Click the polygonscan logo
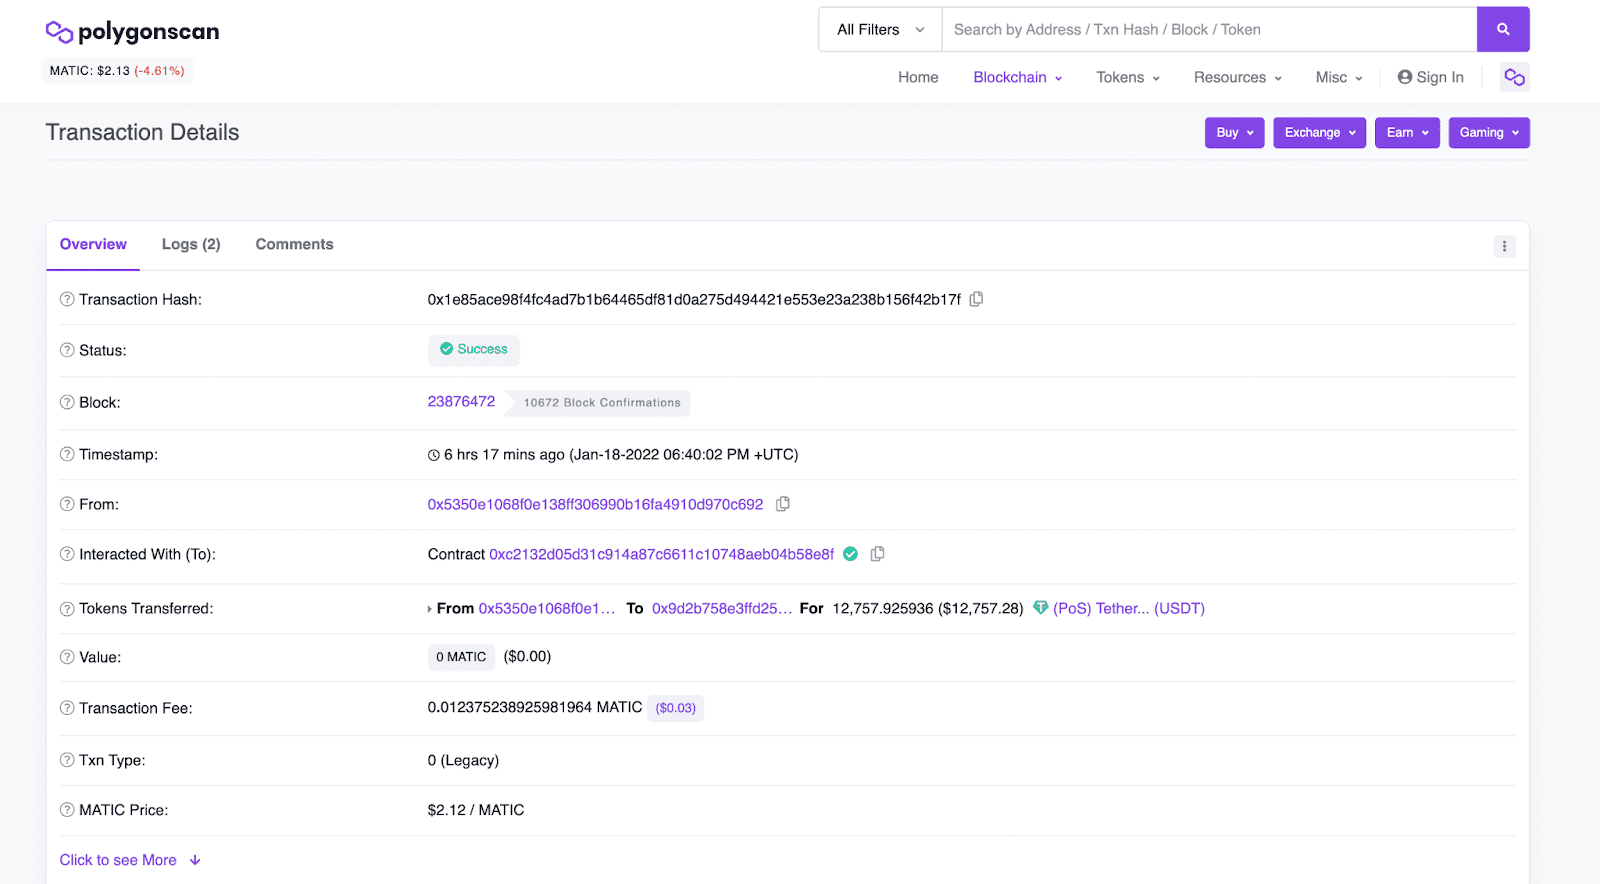 coord(133,32)
